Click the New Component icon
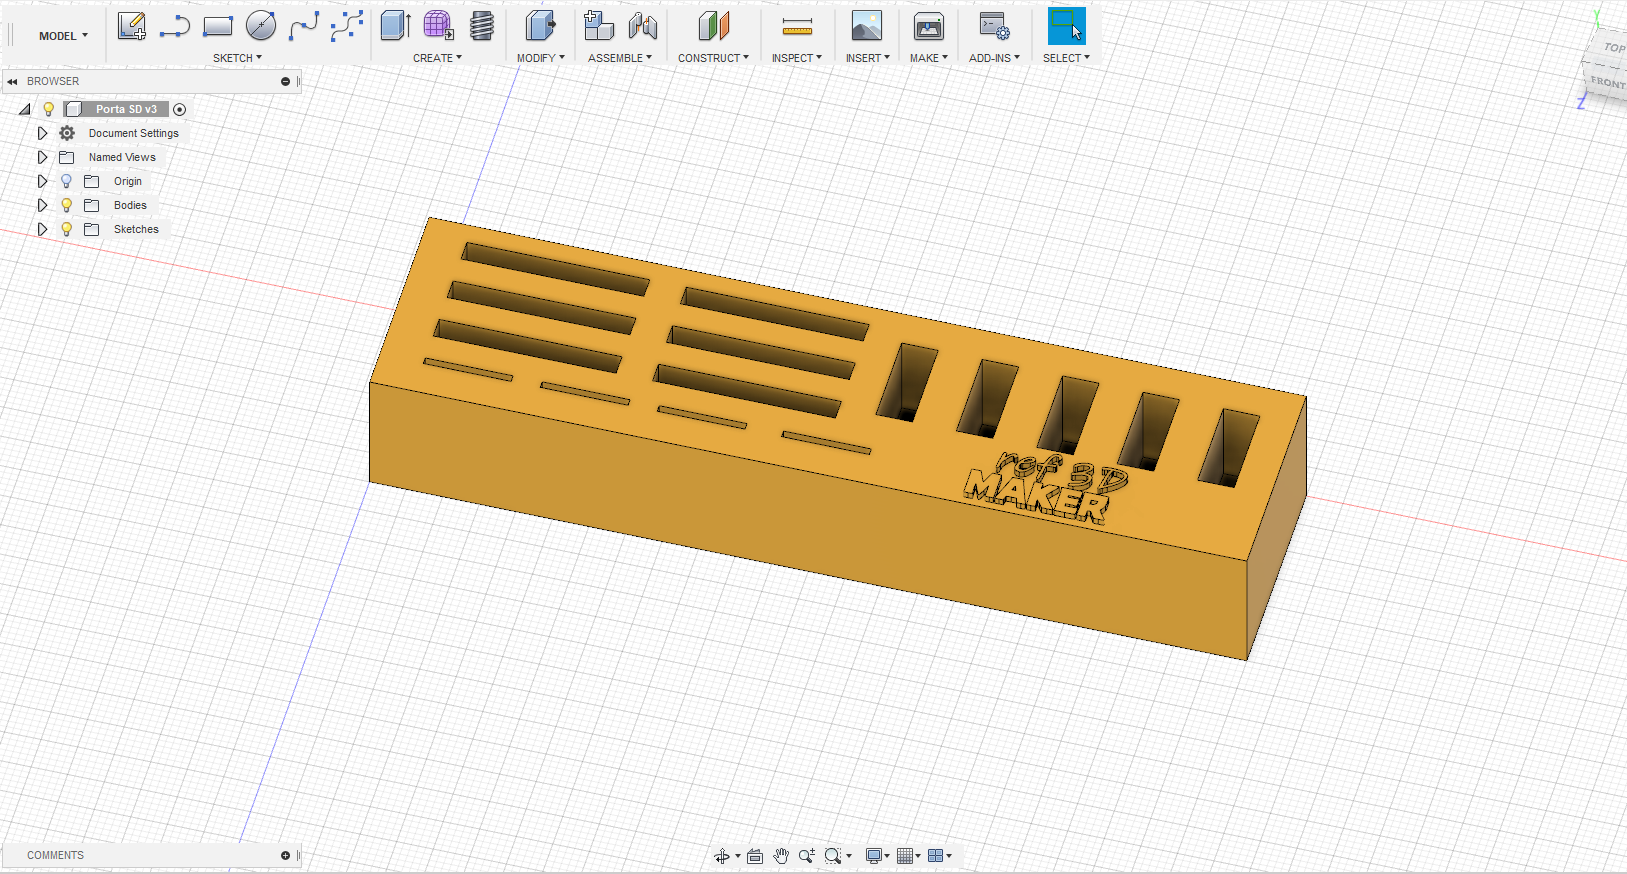Viewport: 1627px width, 874px height. 599,26
